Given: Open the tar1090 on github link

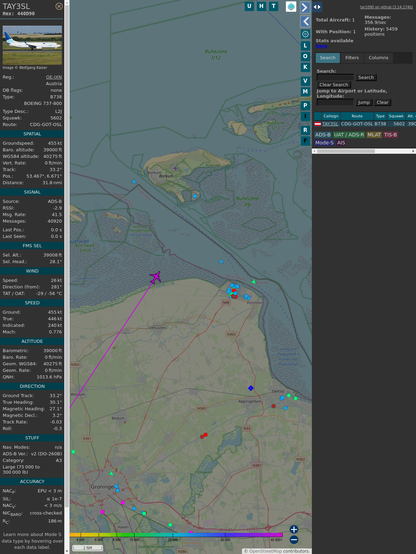Looking at the screenshot, I should [x=386, y=7].
